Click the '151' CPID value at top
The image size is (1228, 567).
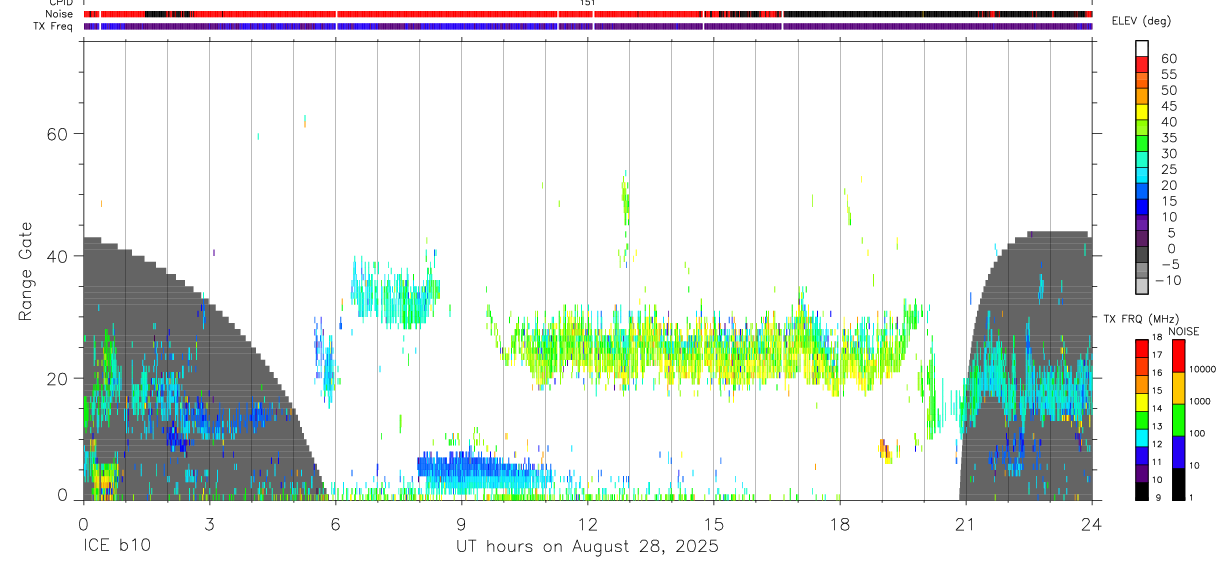[x=587, y=3]
